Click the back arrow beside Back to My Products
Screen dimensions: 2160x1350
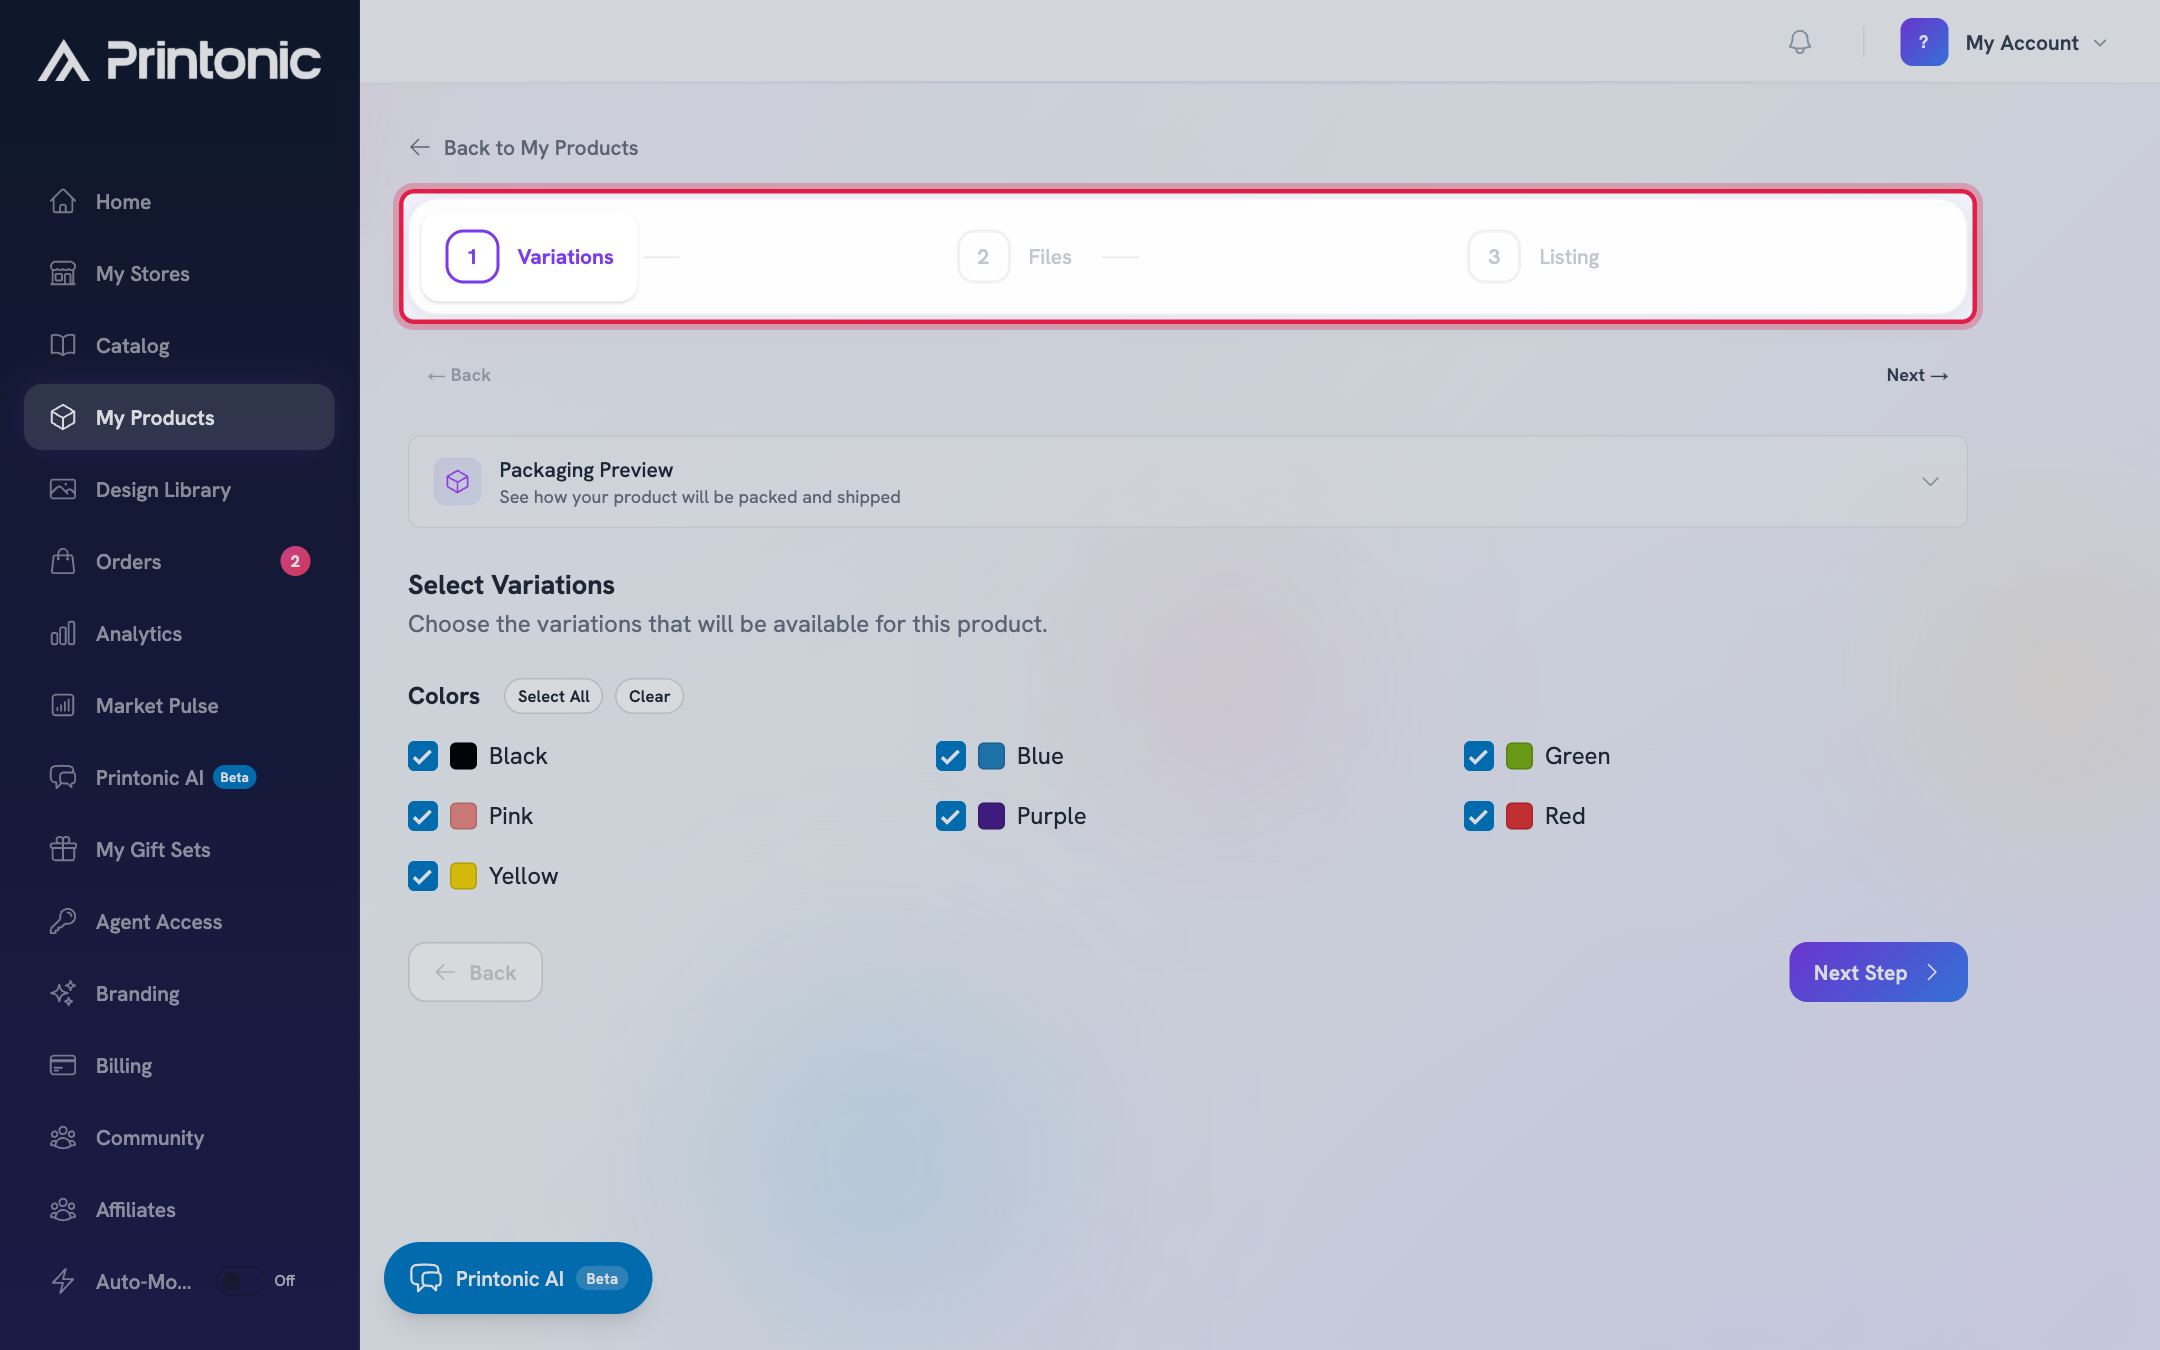pos(420,147)
